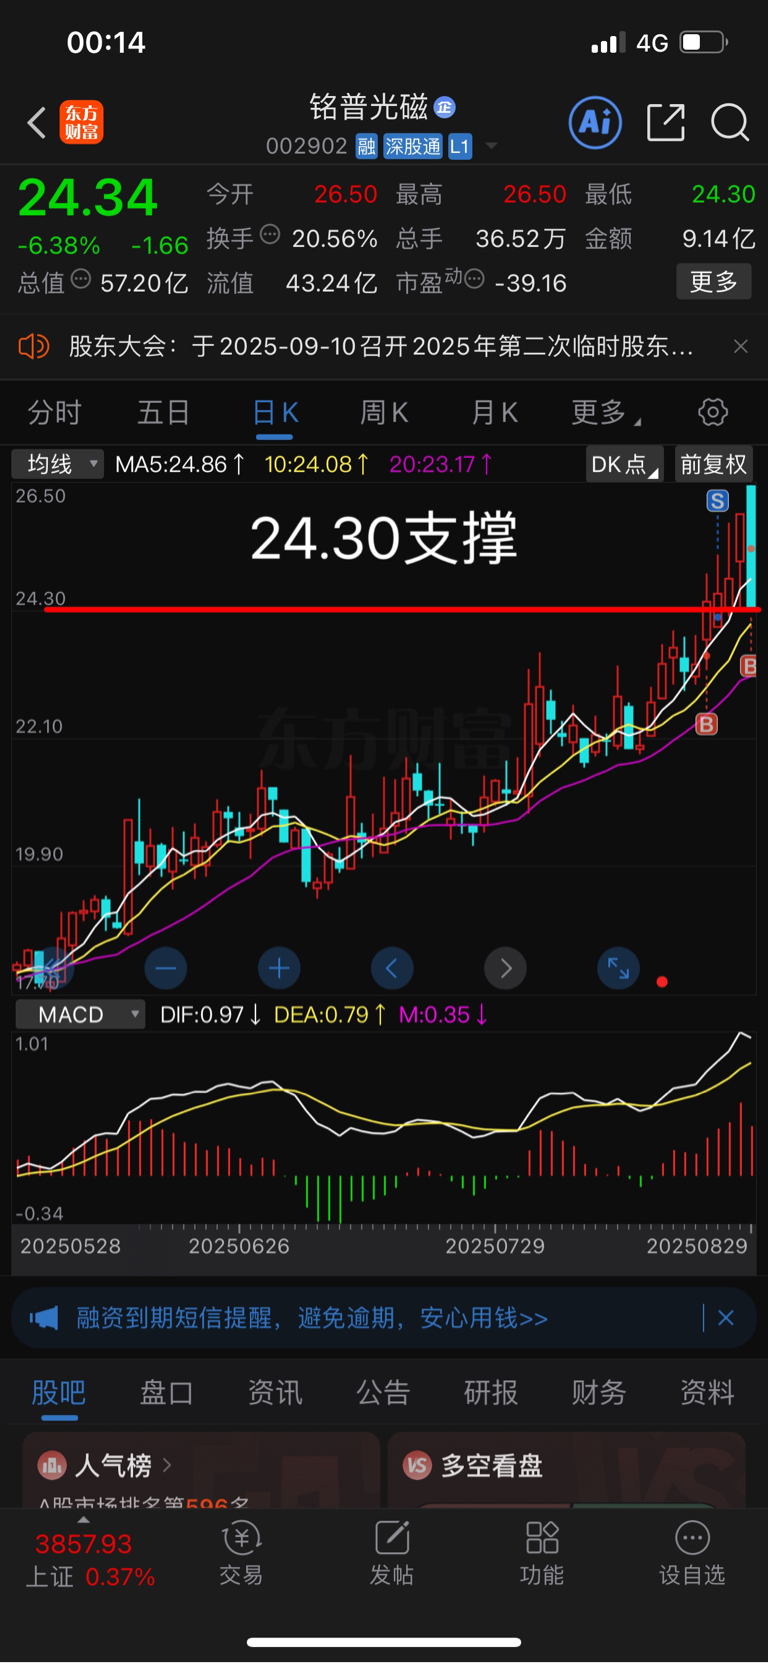Screen dimensions: 768x1663
Task: Expand chart to fullscreen icon
Action: click(x=618, y=968)
